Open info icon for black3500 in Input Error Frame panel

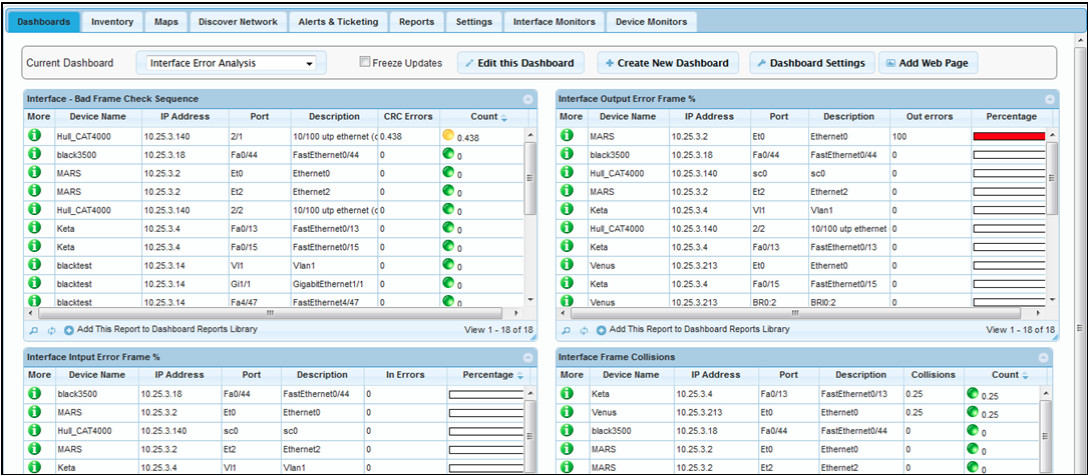click(x=33, y=393)
